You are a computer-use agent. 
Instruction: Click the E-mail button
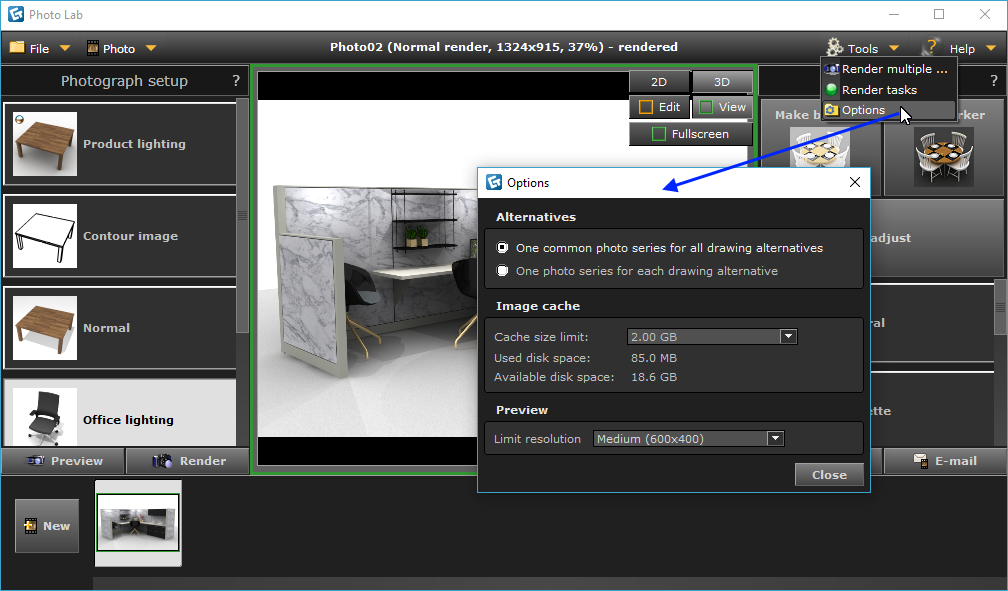(944, 460)
